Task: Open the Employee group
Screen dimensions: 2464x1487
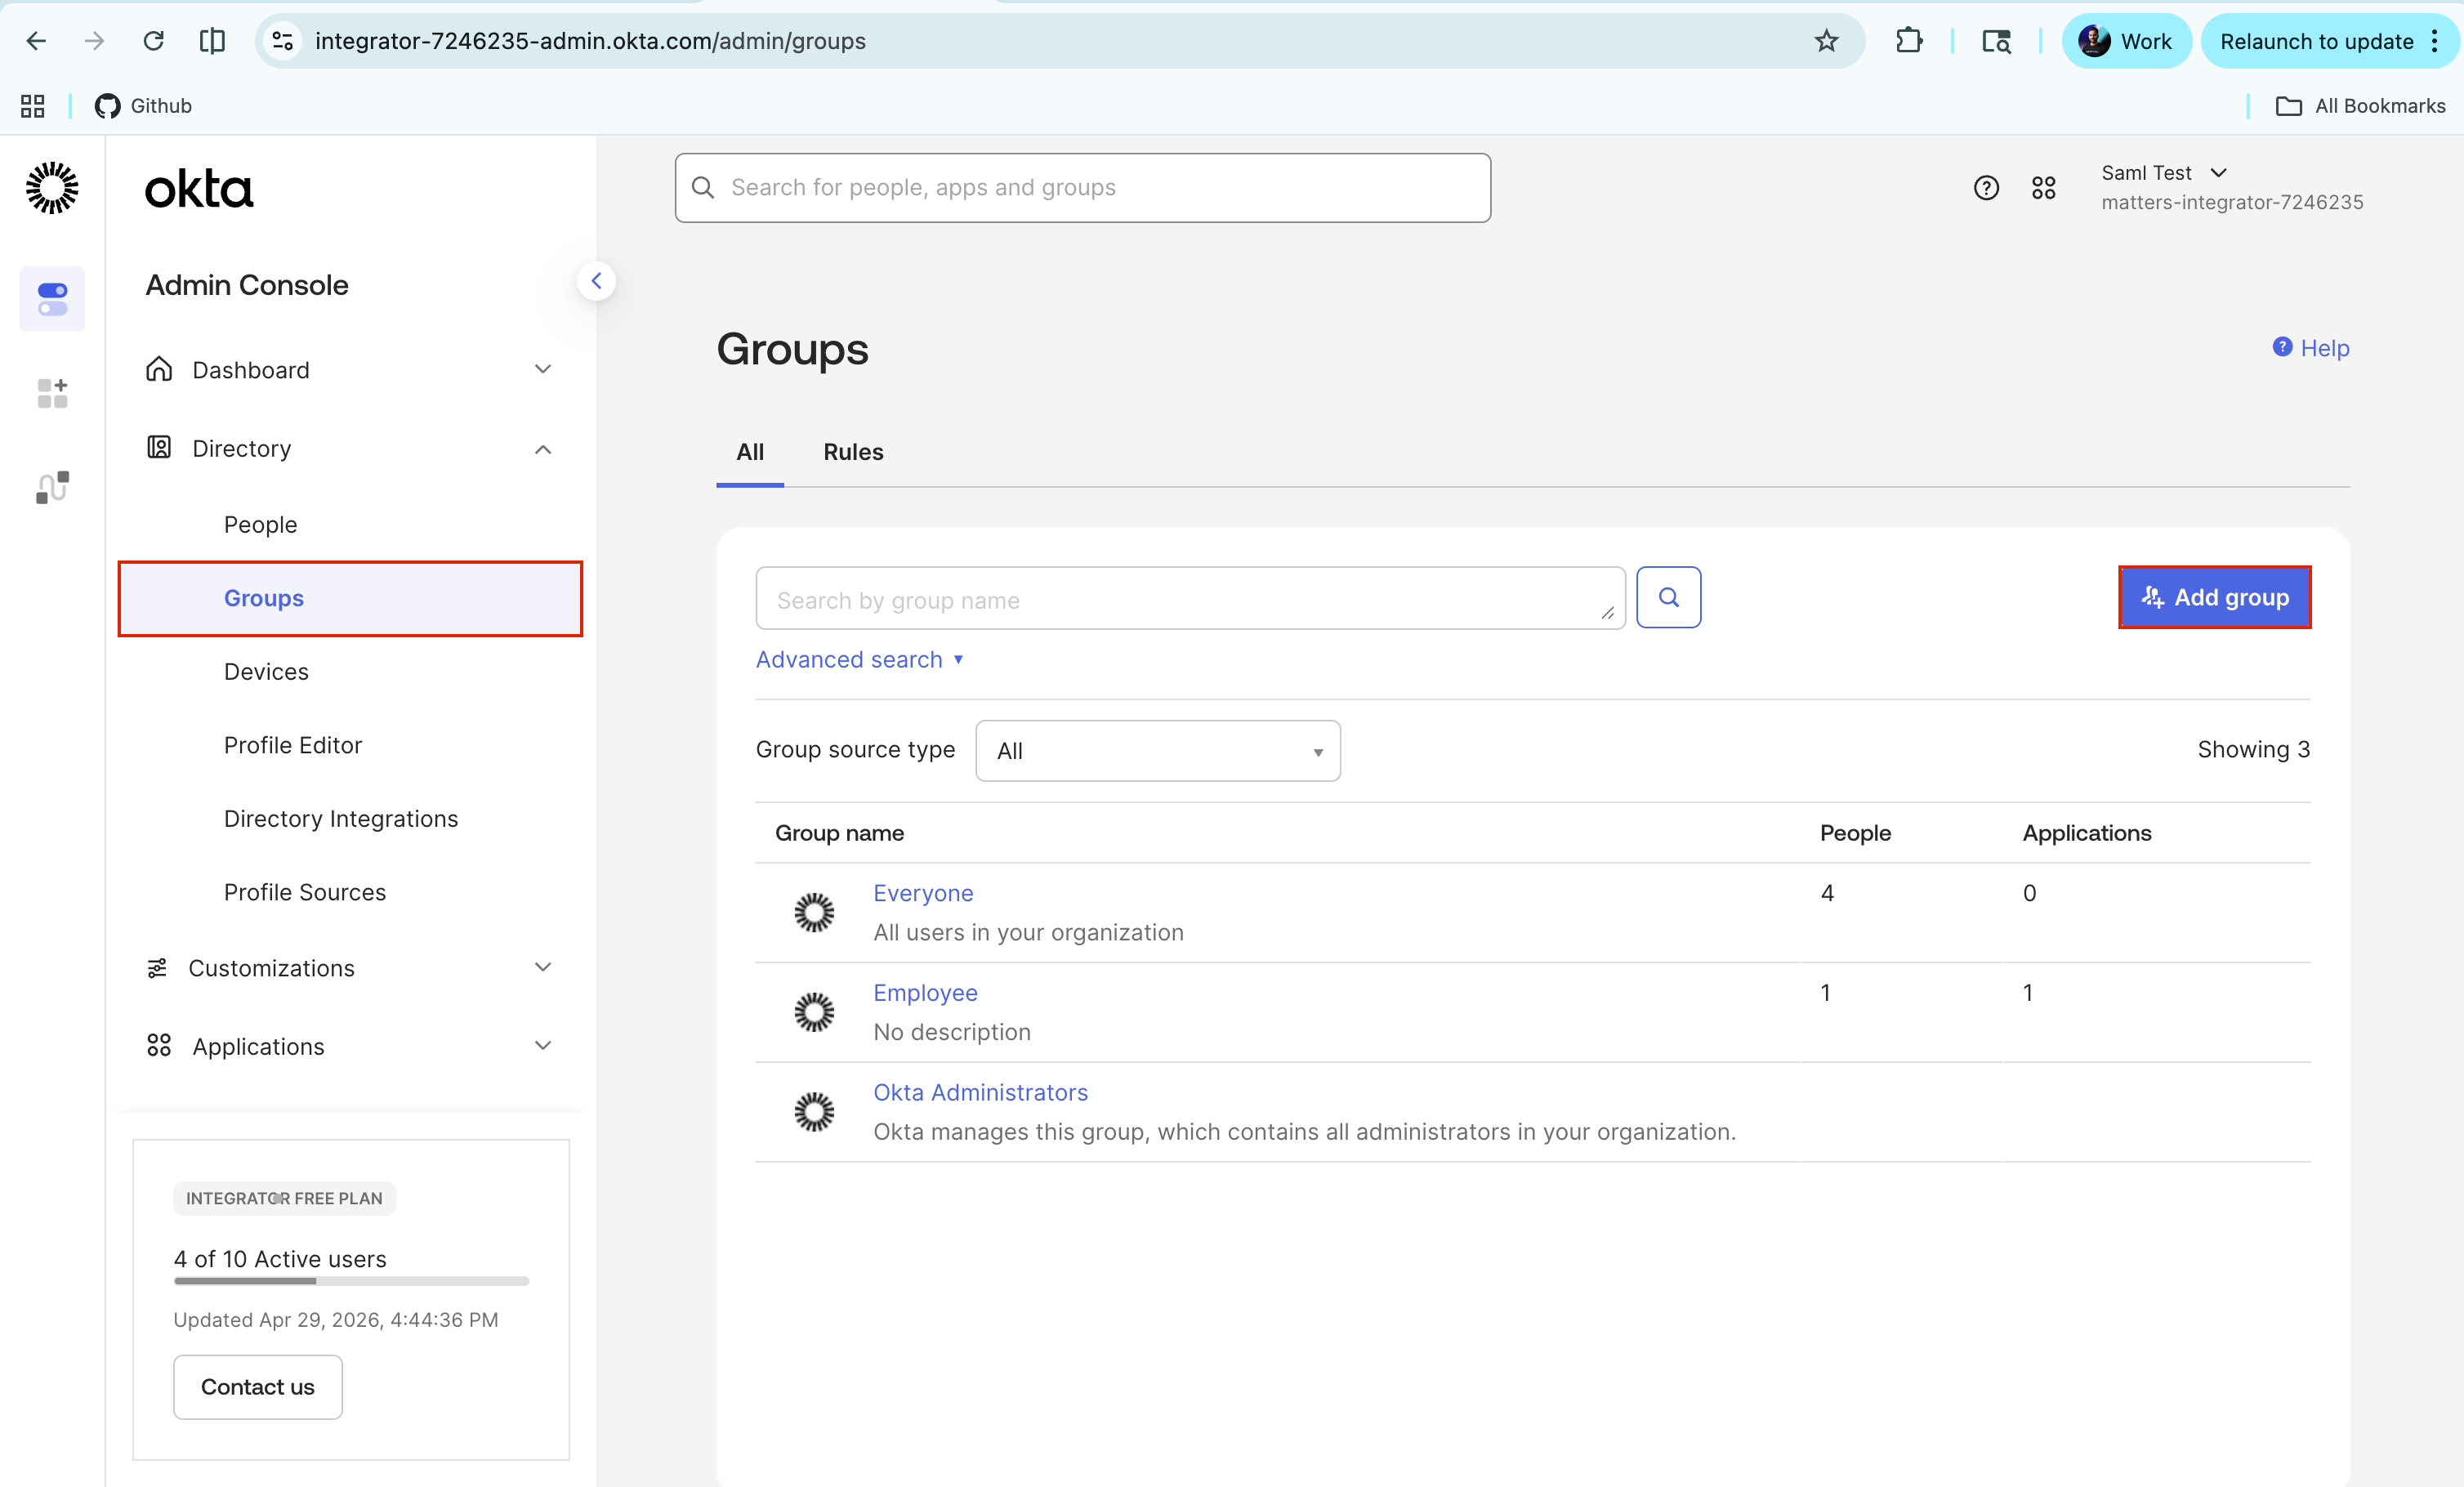Action: (x=925, y=993)
